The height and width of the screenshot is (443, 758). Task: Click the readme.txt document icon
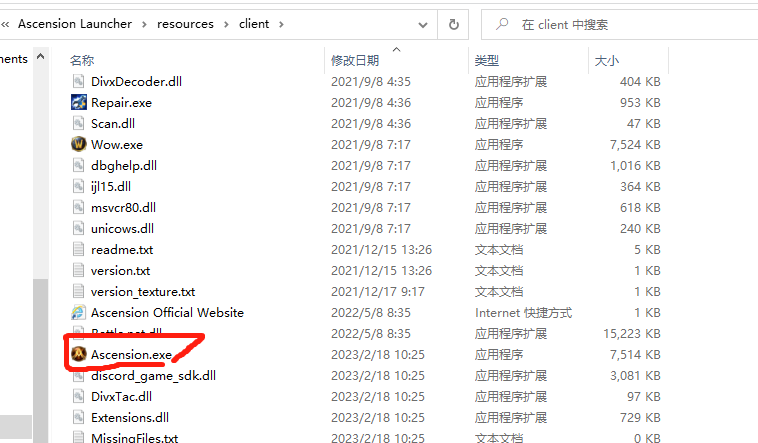[x=78, y=250]
